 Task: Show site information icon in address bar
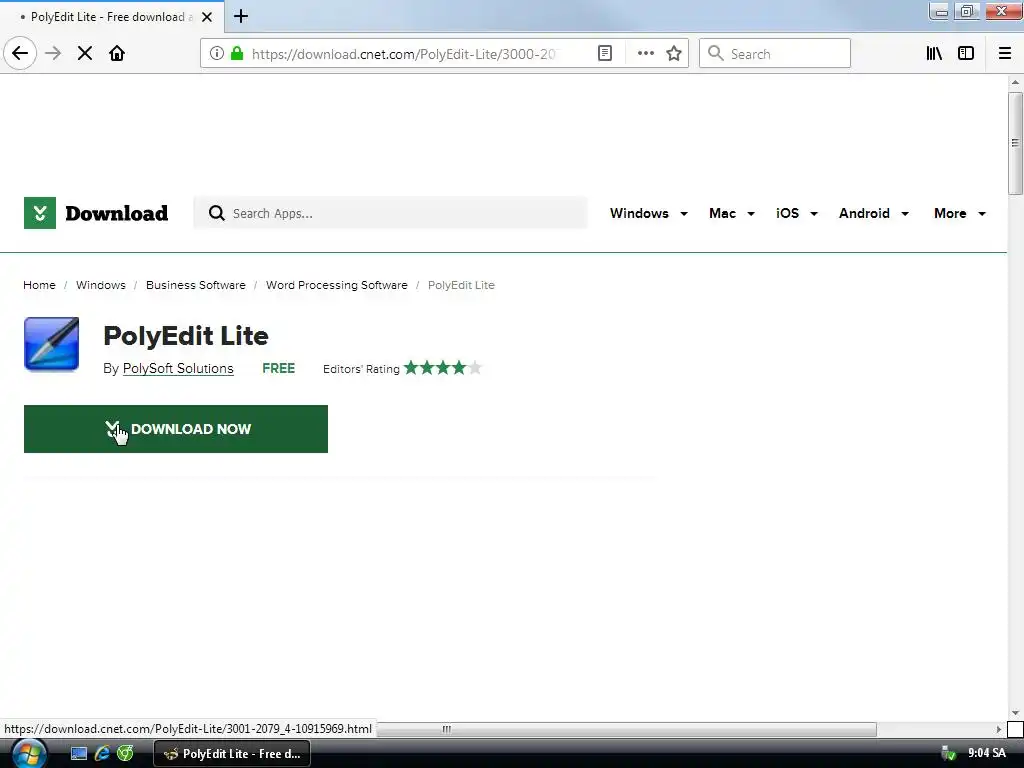point(217,53)
